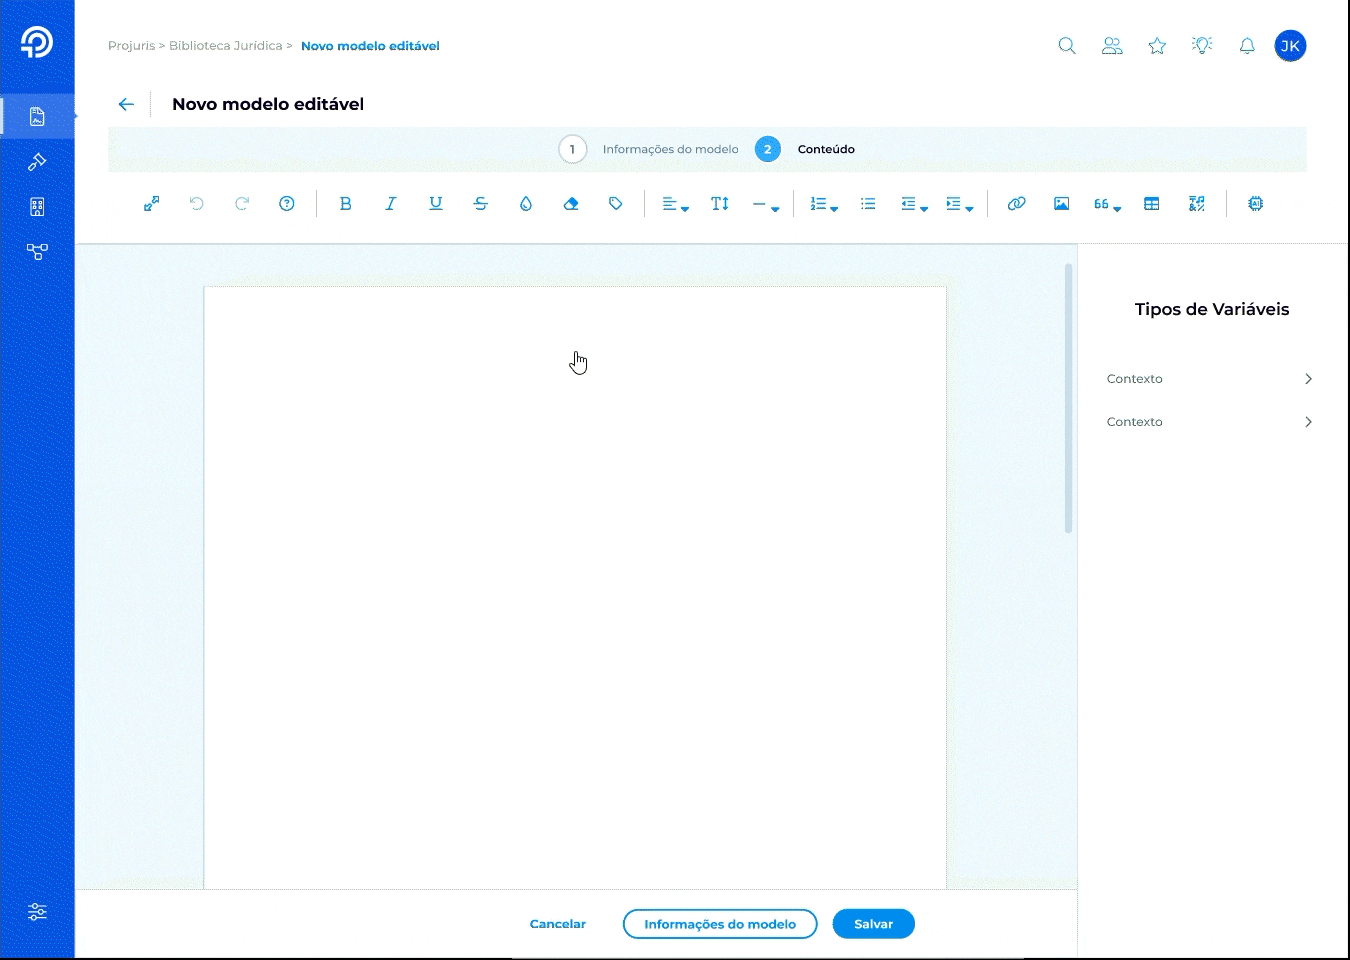Insert an image into the document

[x=1062, y=204]
